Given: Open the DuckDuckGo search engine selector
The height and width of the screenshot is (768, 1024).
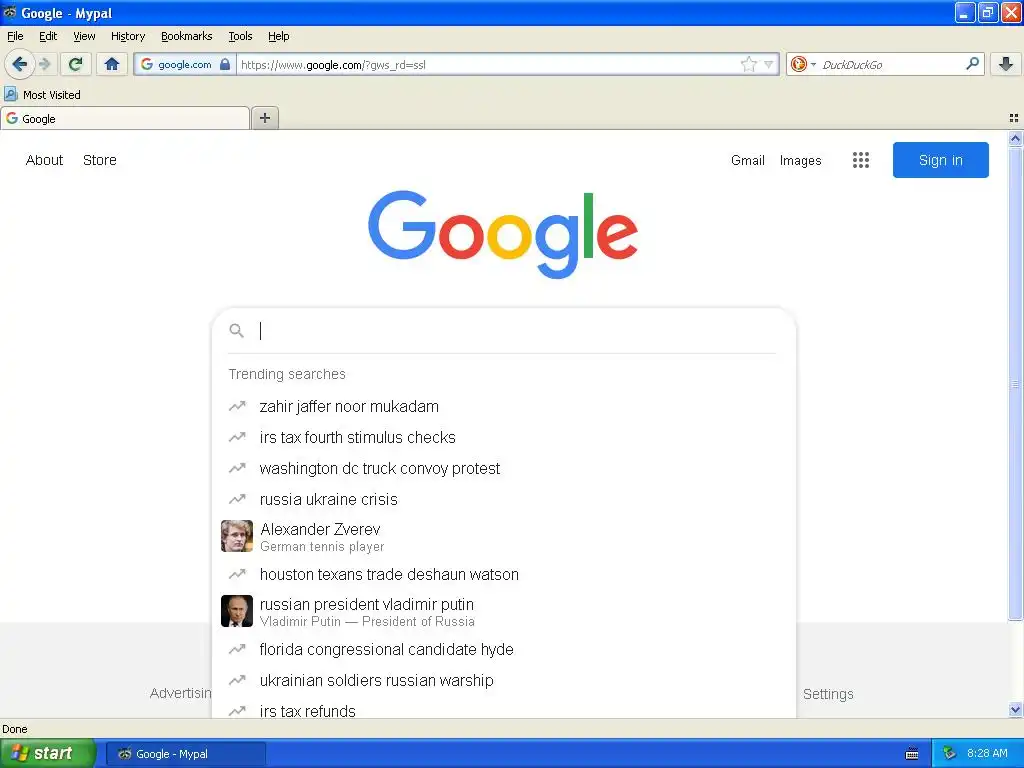Looking at the screenshot, I should [x=803, y=64].
